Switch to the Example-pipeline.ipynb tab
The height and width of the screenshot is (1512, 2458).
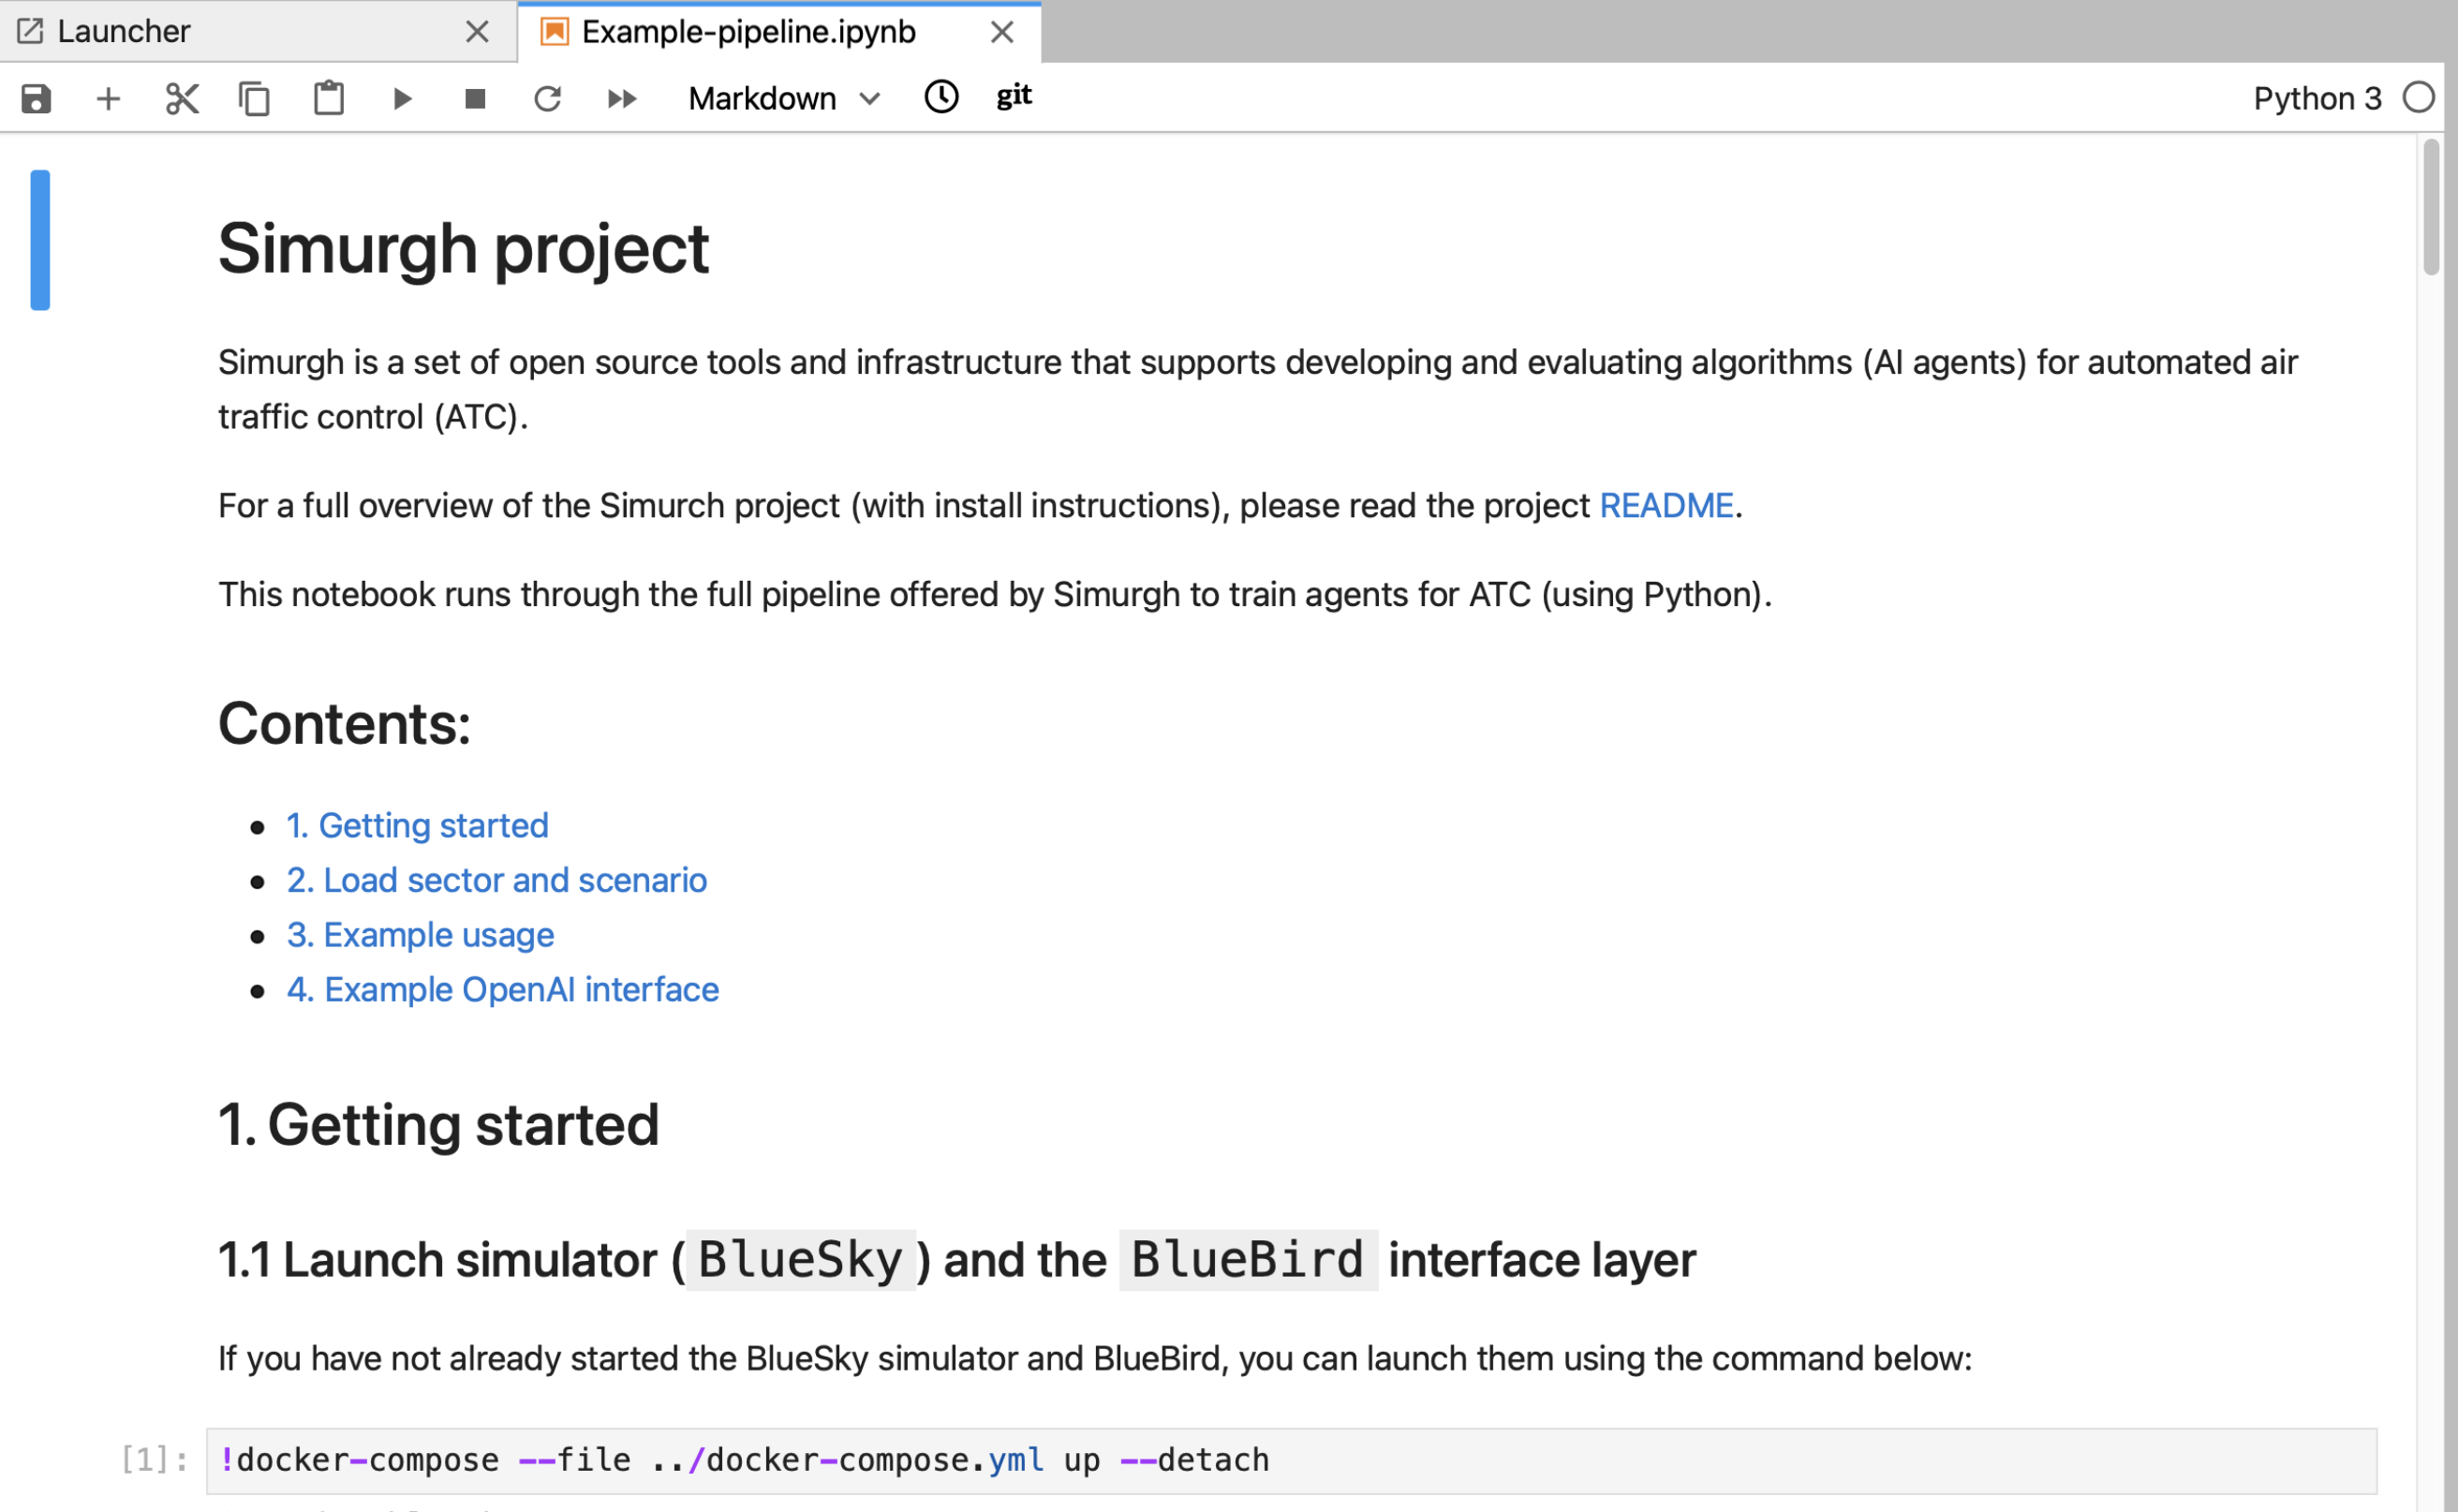click(780, 32)
